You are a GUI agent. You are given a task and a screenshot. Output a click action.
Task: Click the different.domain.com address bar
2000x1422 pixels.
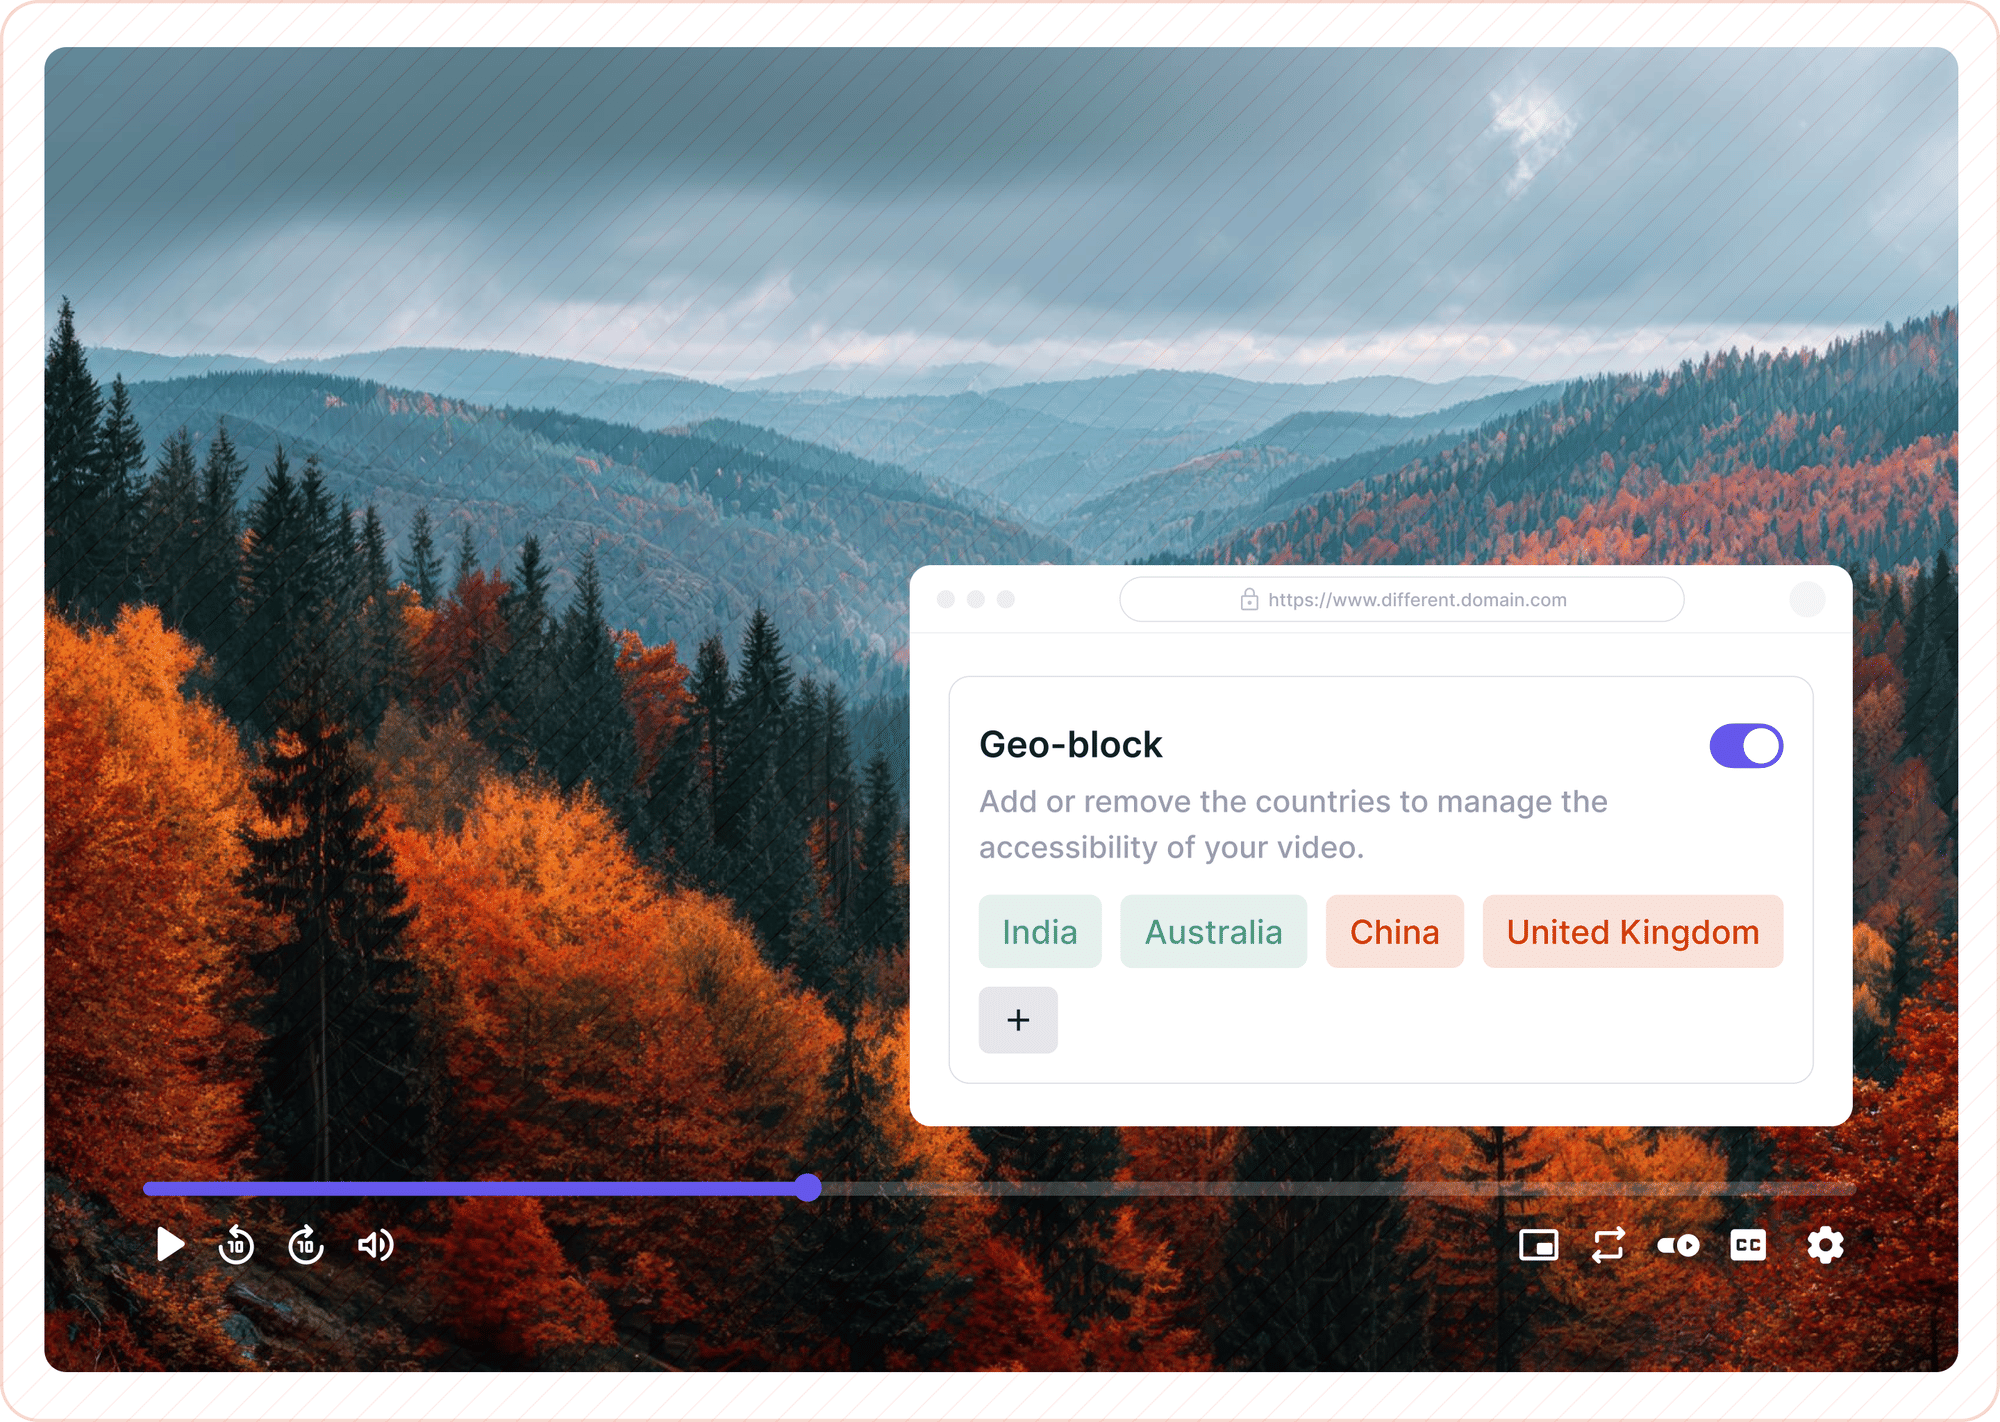[x=1401, y=599]
